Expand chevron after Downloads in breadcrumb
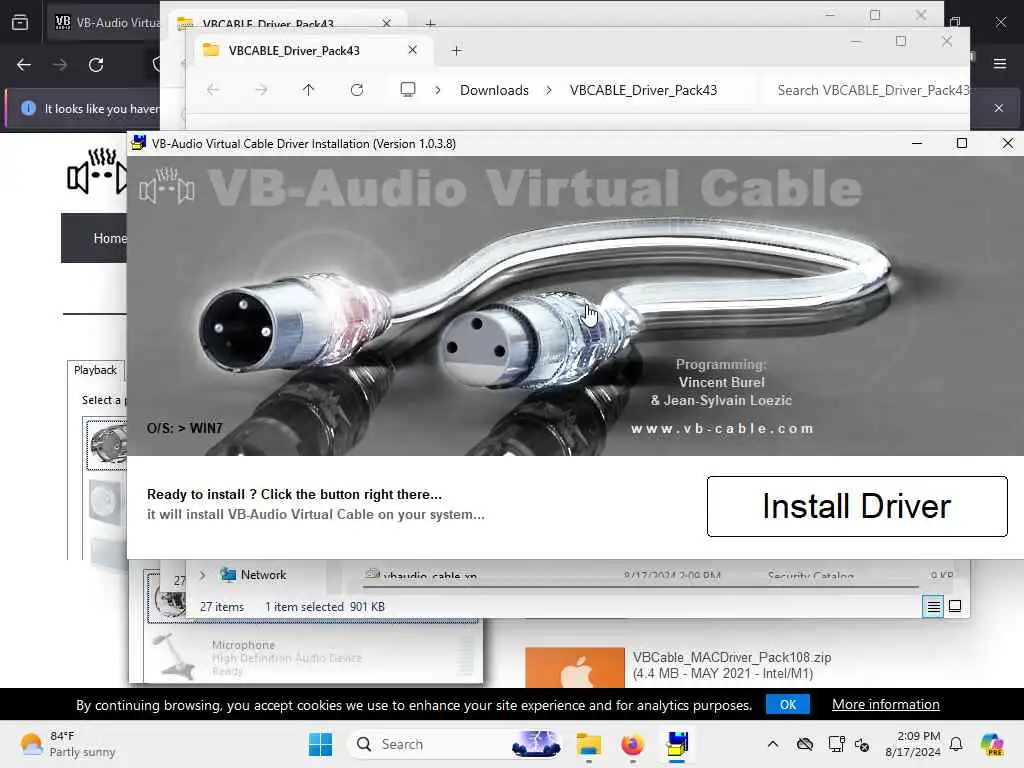The height and width of the screenshot is (768, 1024). click(549, 90)
